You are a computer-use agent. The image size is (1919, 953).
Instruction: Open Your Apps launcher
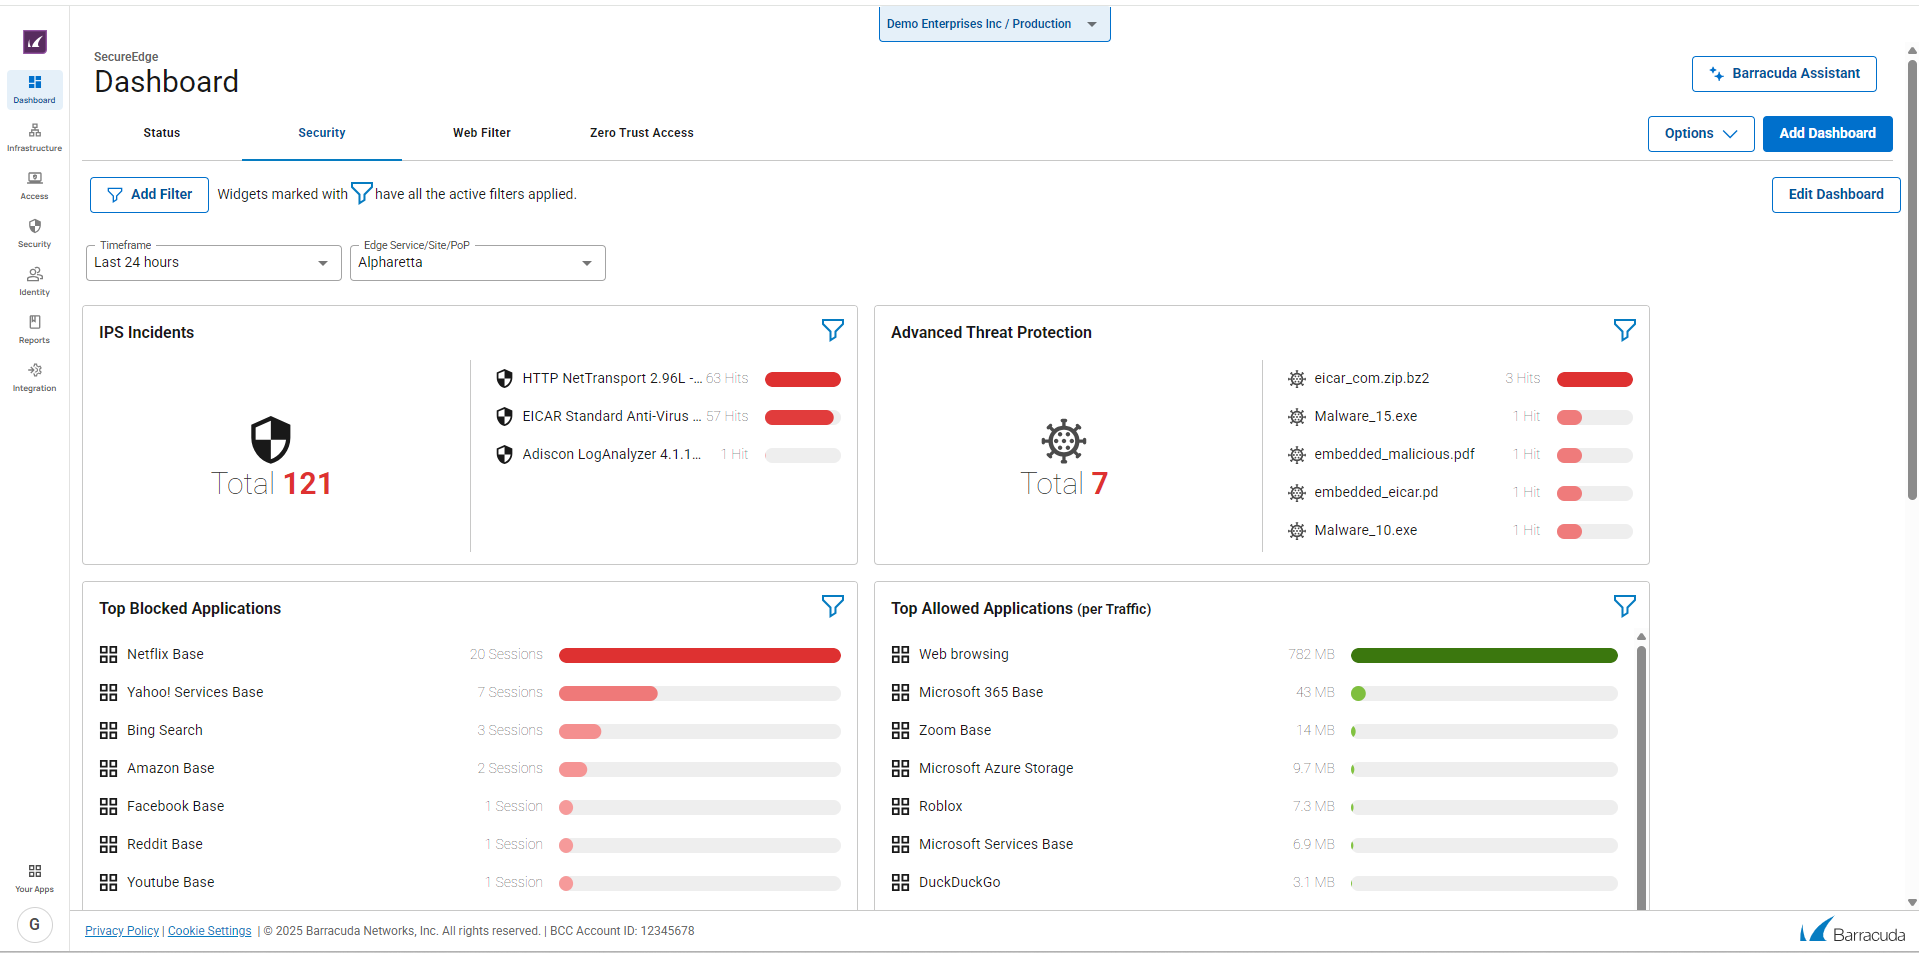tap(34, 878)
